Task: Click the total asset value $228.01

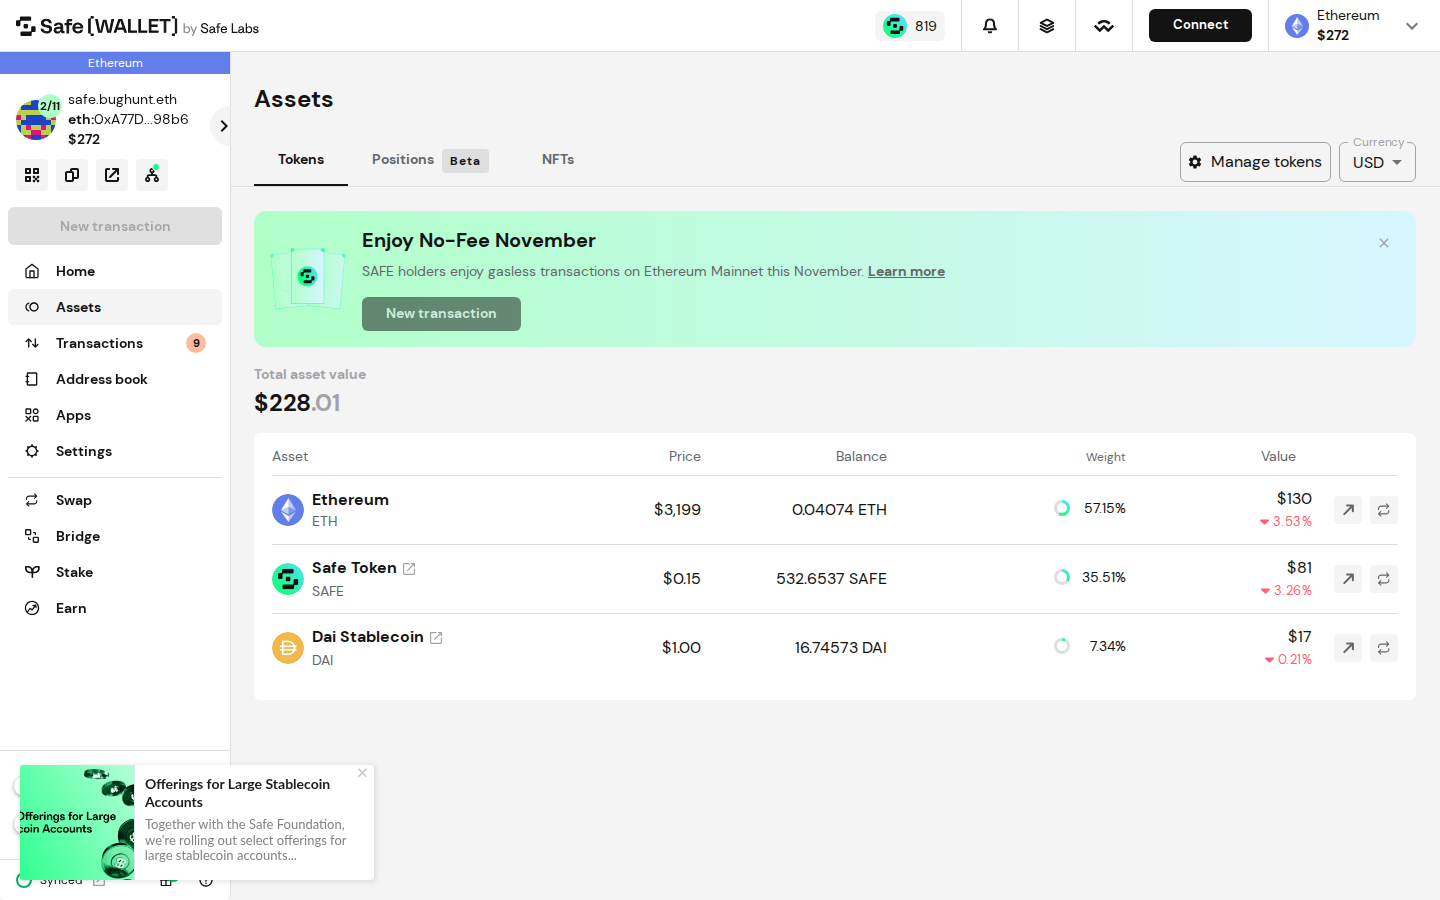Action: [297, 403]
